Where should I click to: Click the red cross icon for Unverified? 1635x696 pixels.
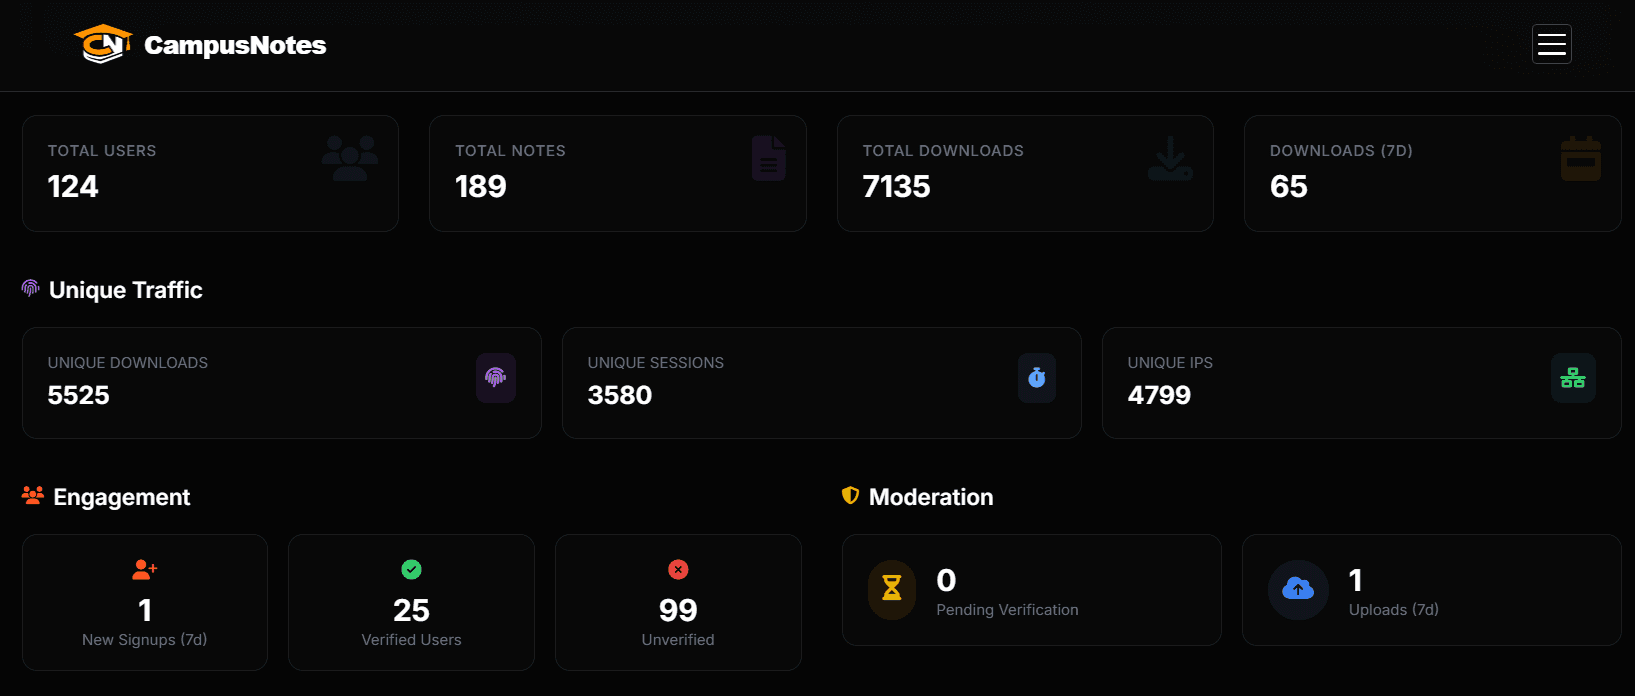[678, 569]
